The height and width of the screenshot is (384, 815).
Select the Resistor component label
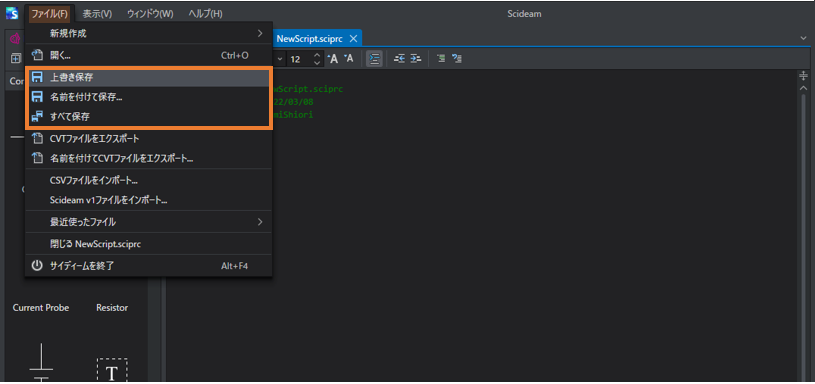point(112,308)
